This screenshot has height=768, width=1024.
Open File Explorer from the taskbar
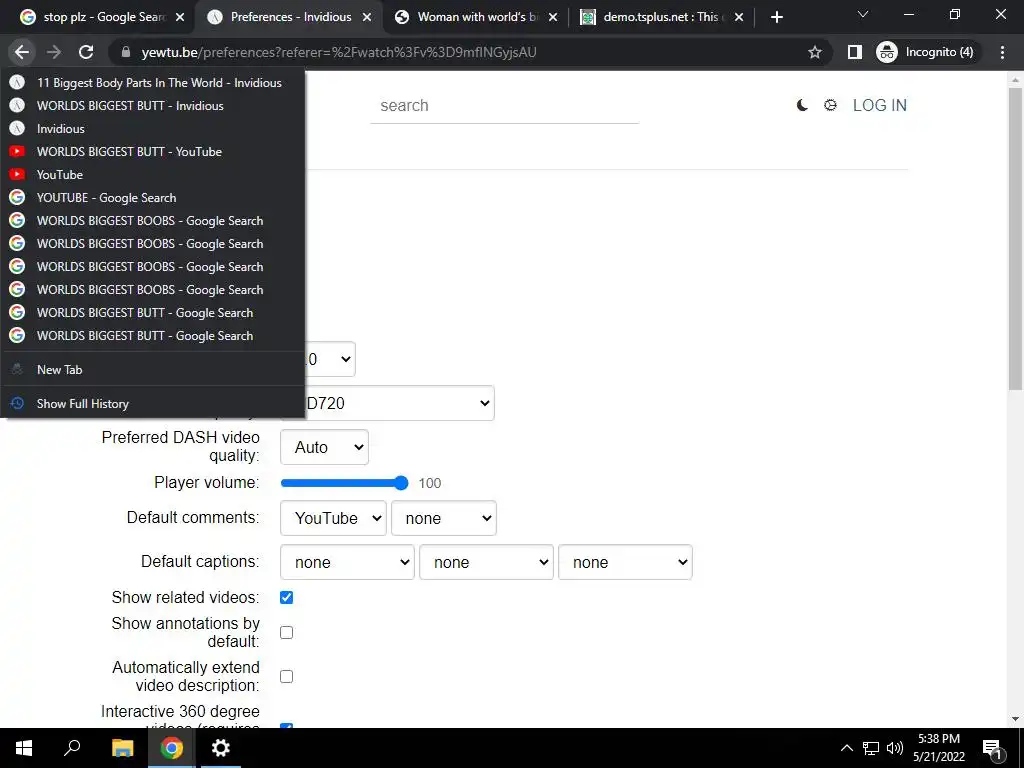pos(122,748)
